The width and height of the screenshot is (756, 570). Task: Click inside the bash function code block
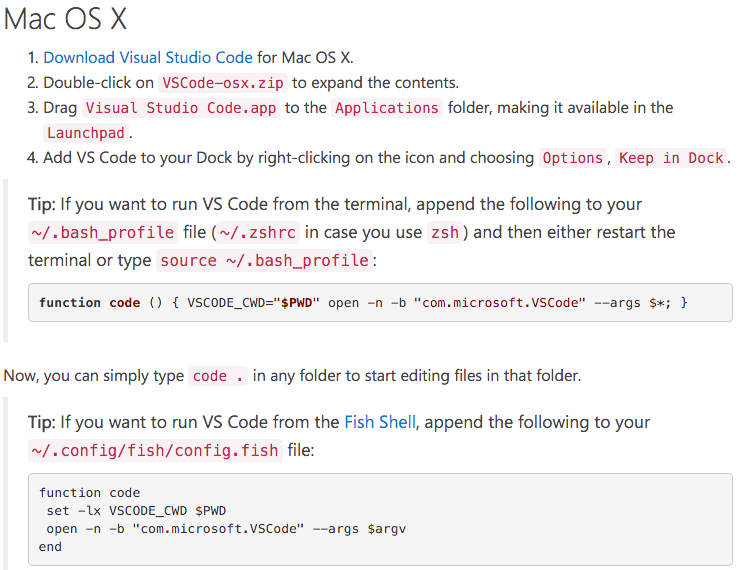coord(380,302)
